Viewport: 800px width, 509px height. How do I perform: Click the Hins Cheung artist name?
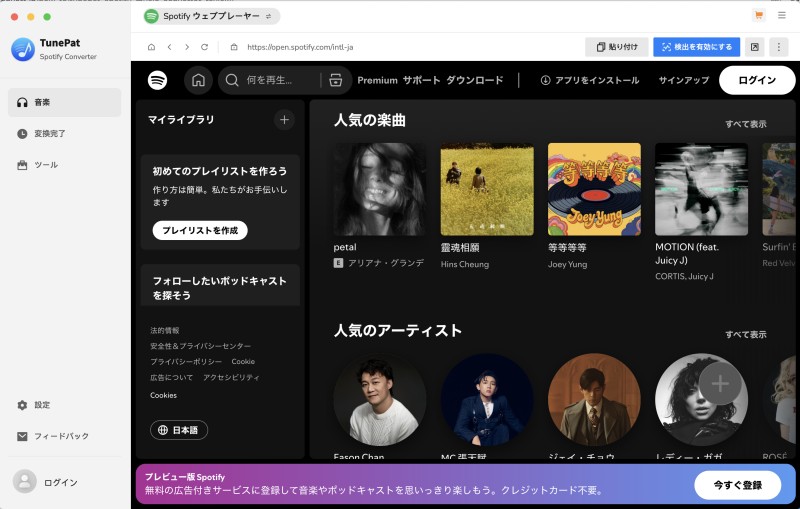(x=465, y=264)
